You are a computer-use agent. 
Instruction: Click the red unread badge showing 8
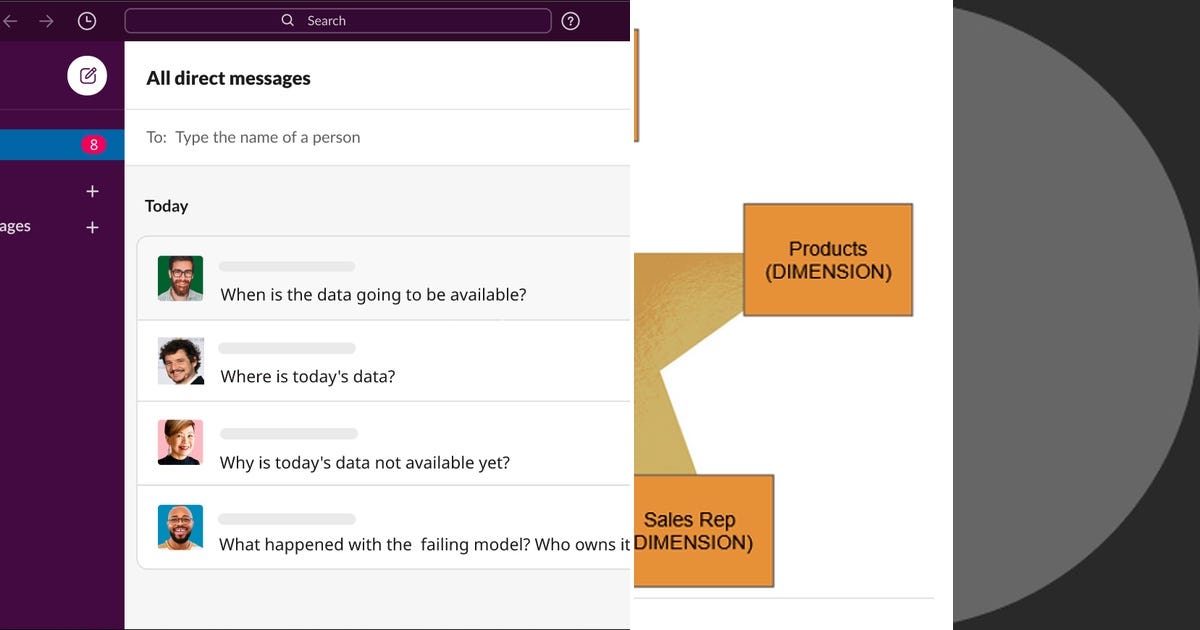click(94, 145)
